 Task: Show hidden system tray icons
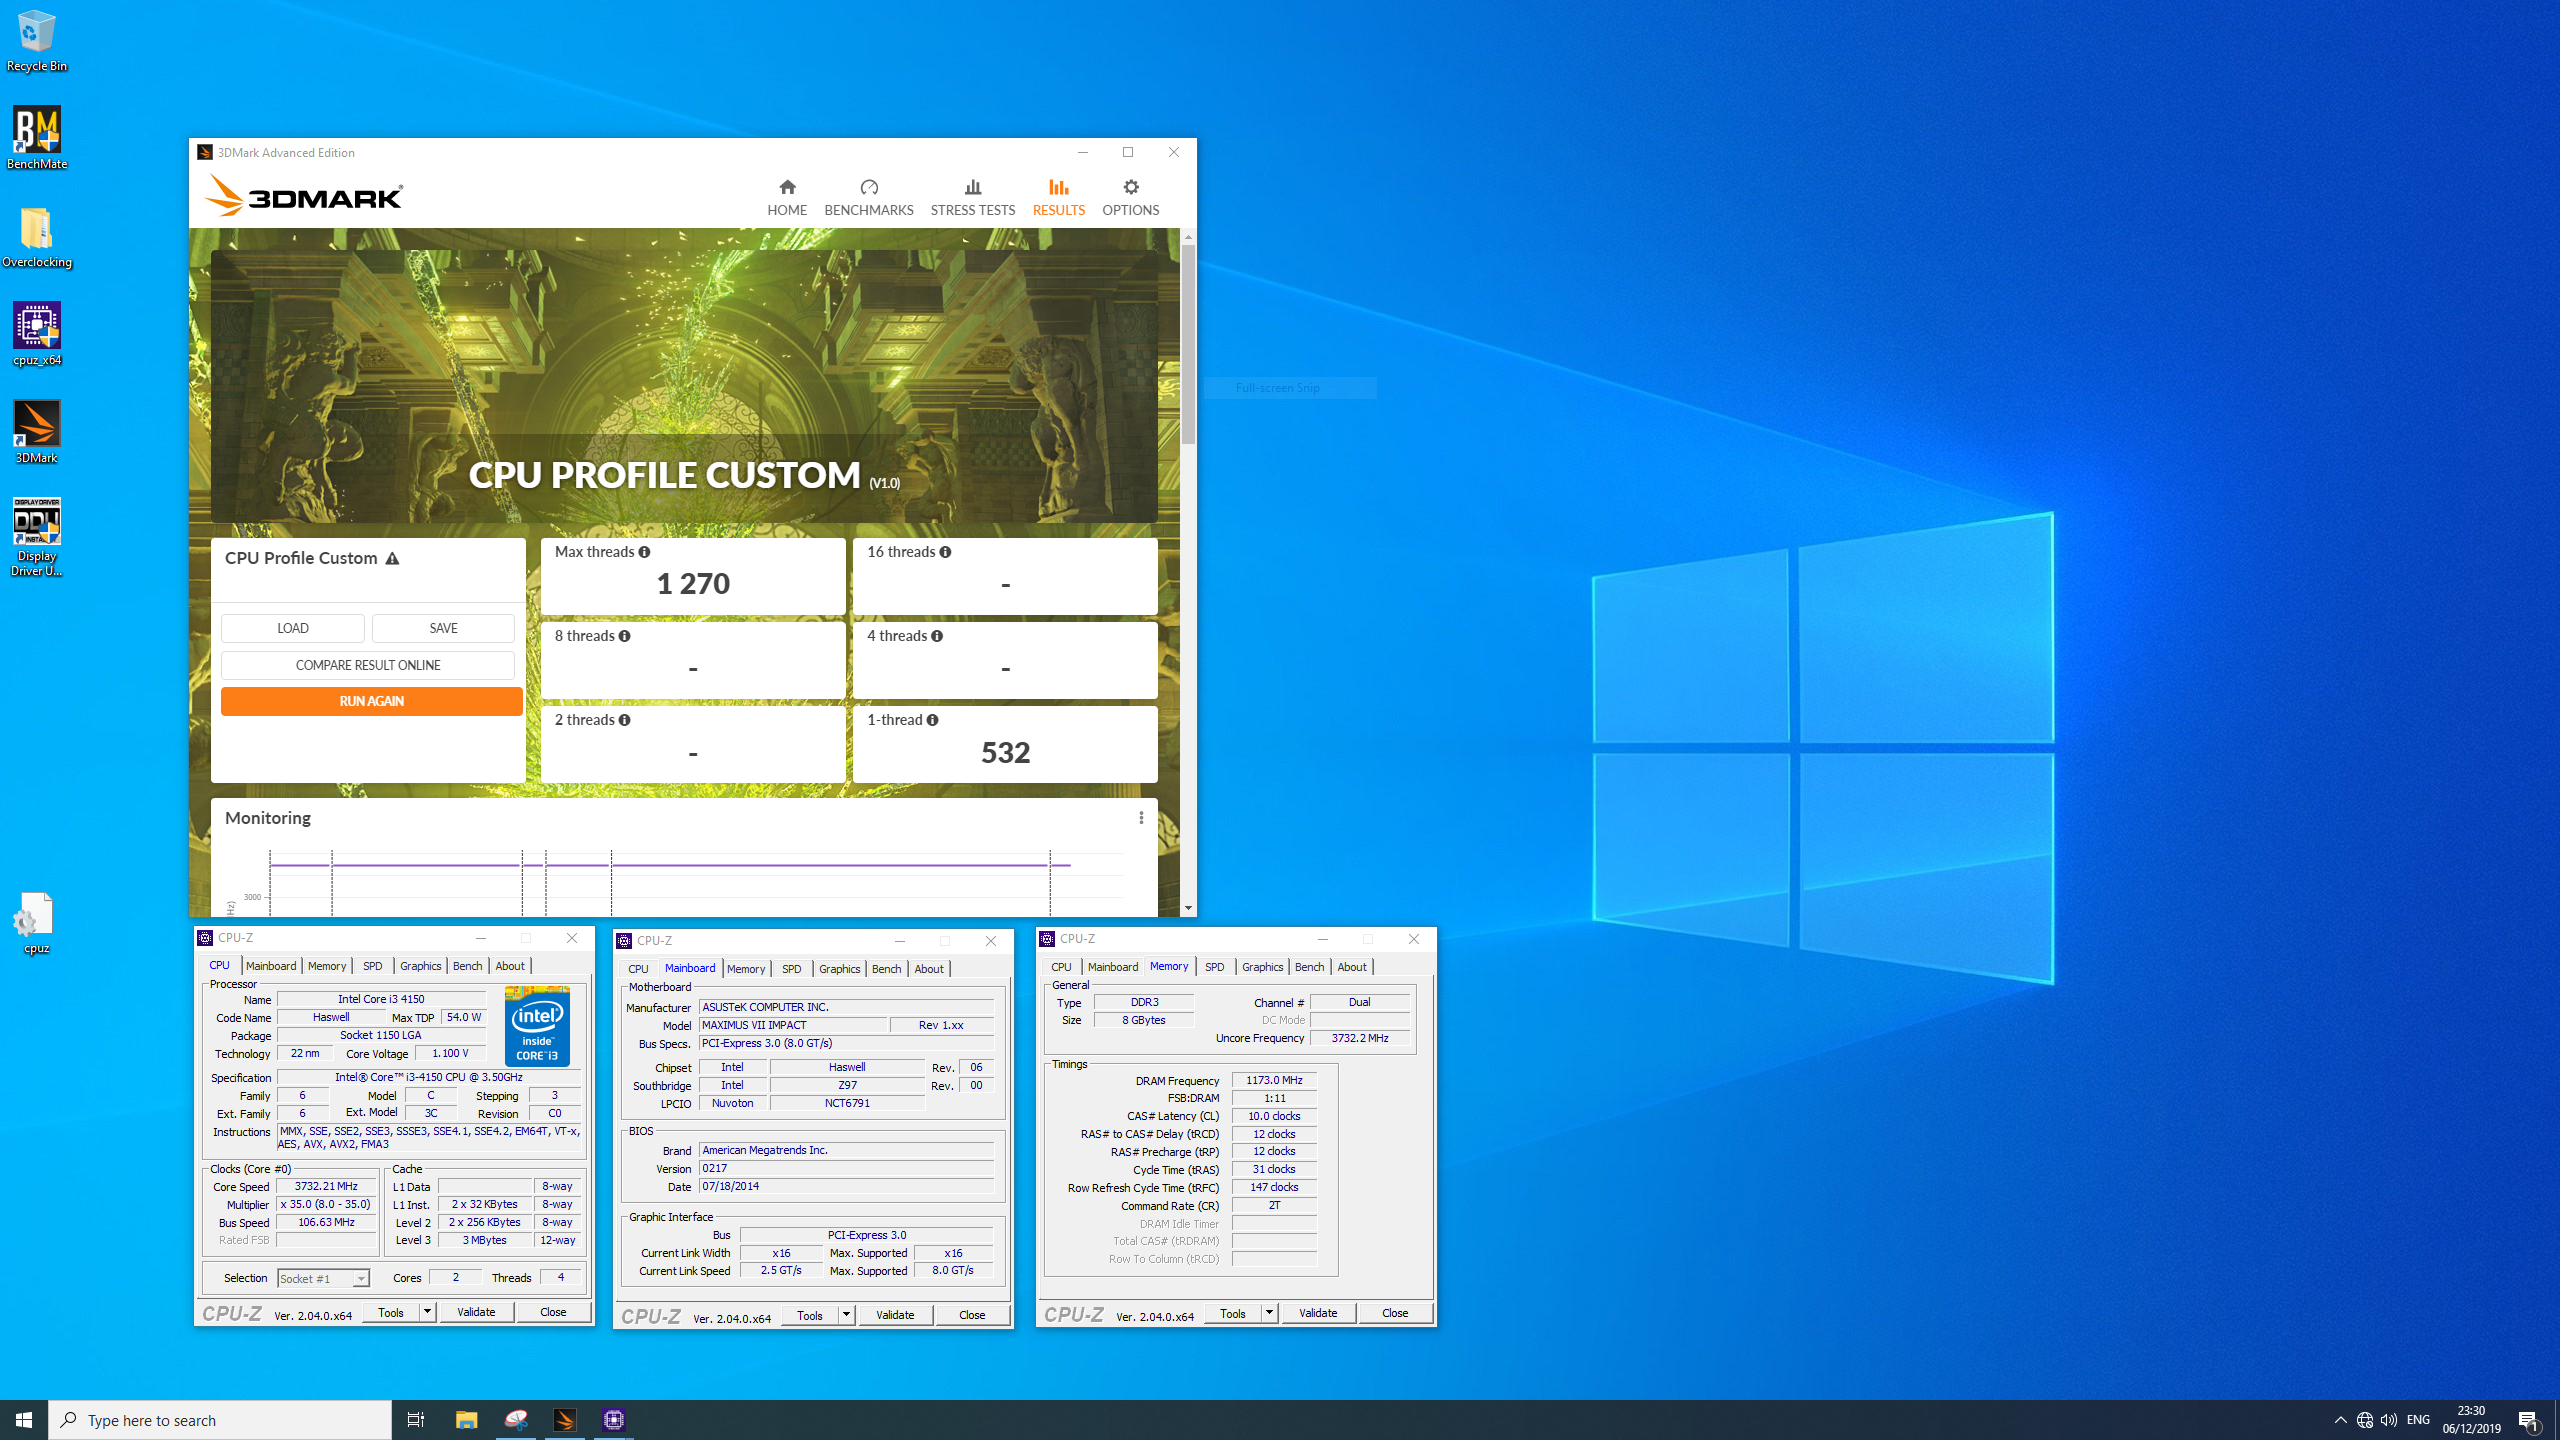(x=2340, y=1420)
